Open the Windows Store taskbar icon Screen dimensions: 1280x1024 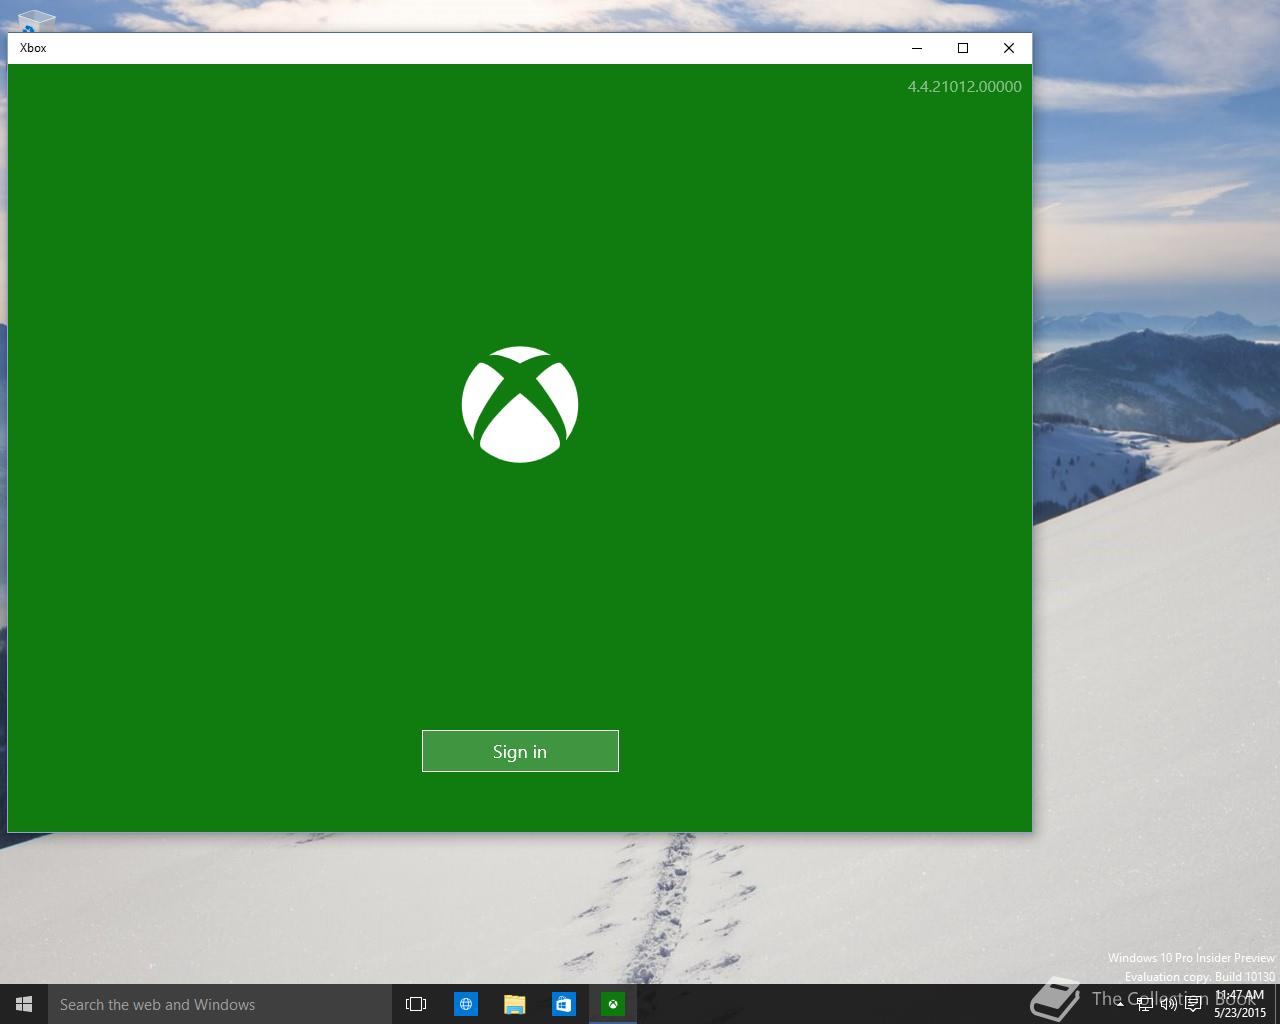pyautogui.click(x=563, y=1004)
